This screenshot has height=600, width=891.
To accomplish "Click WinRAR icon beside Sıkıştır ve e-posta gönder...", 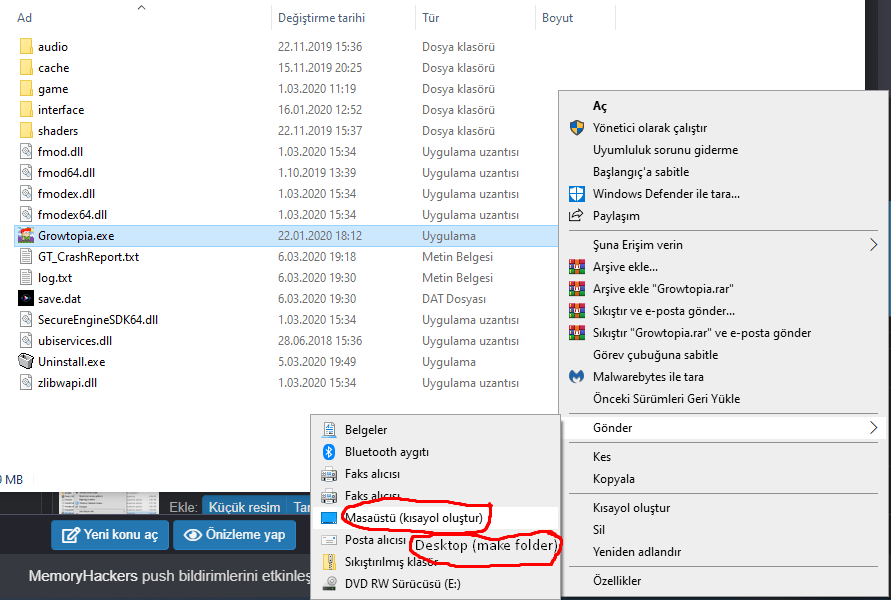I will point(577,311).
